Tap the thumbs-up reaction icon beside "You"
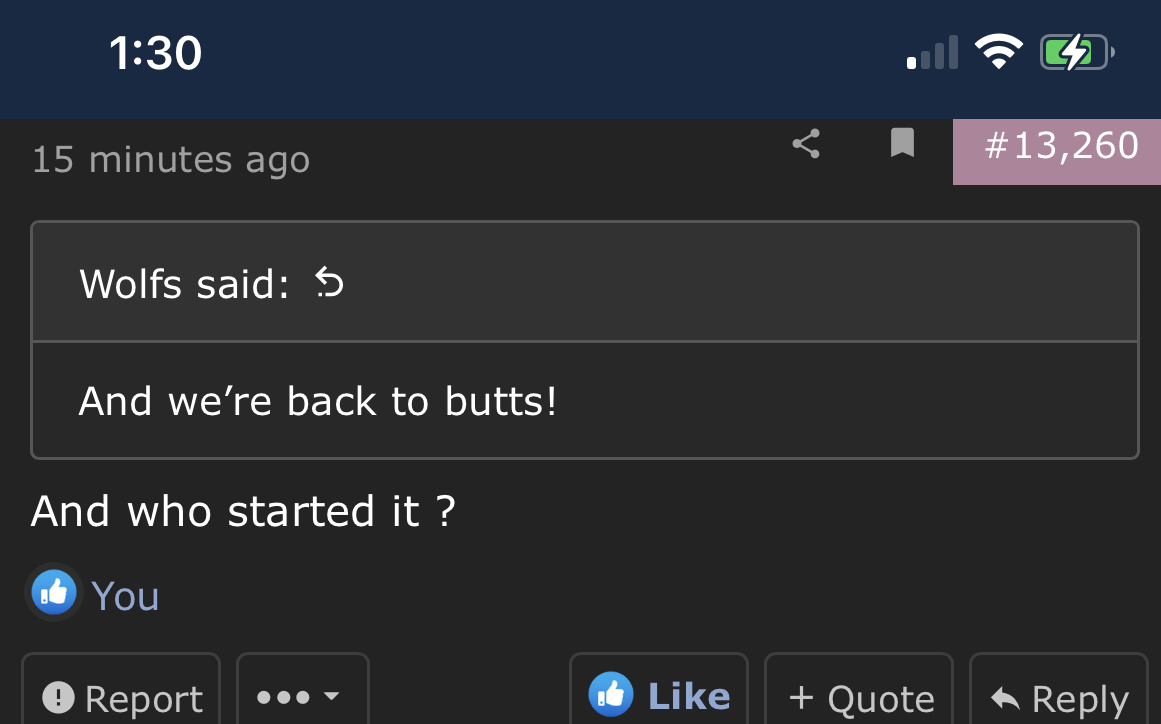The height and width of the screenshot is (724, 1161). pyautogui.click(x=54, y=594)
